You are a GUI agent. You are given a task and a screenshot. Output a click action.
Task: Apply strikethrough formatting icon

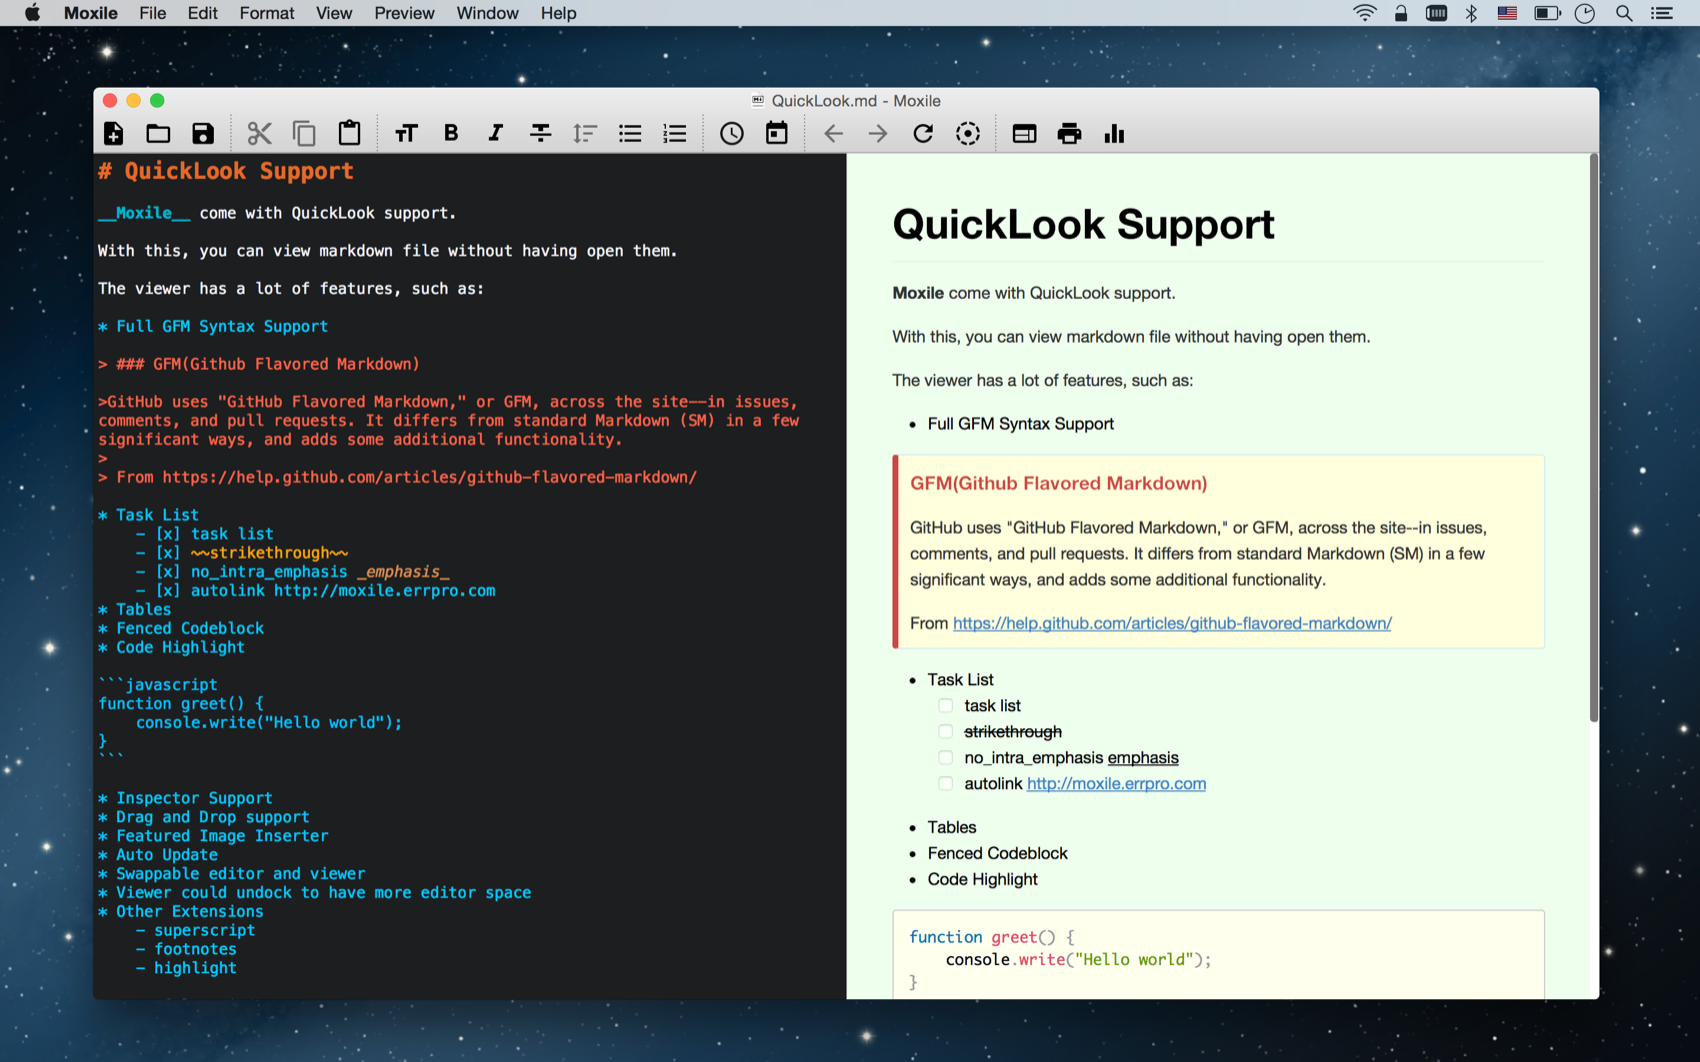pos(540,133)
